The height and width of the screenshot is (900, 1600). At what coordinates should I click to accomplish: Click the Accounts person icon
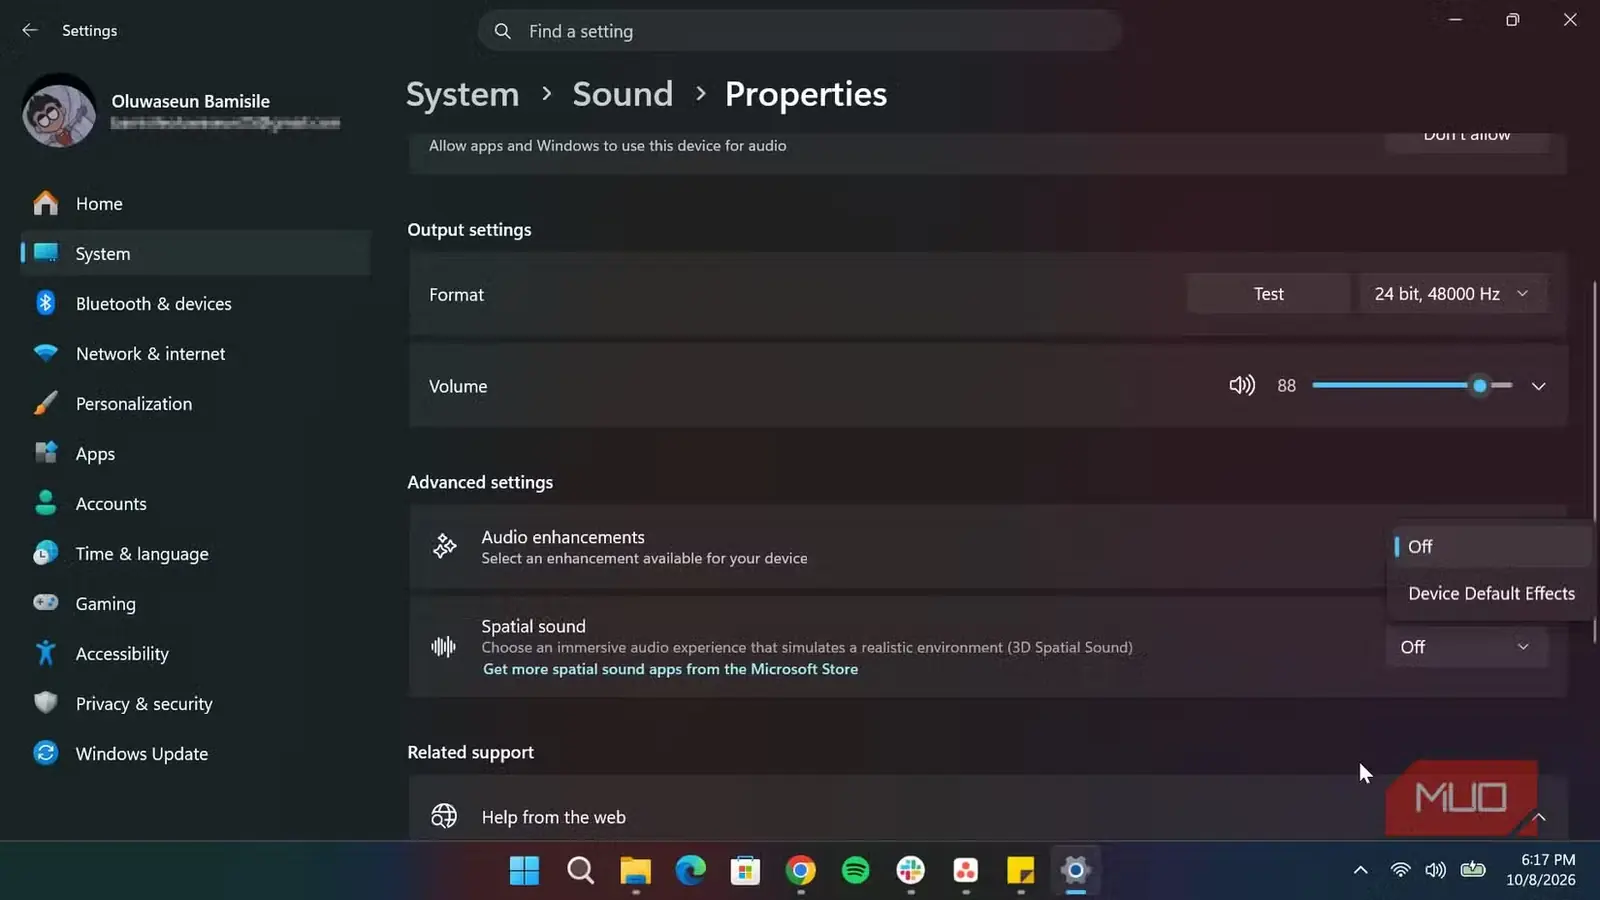click(45, 503)
